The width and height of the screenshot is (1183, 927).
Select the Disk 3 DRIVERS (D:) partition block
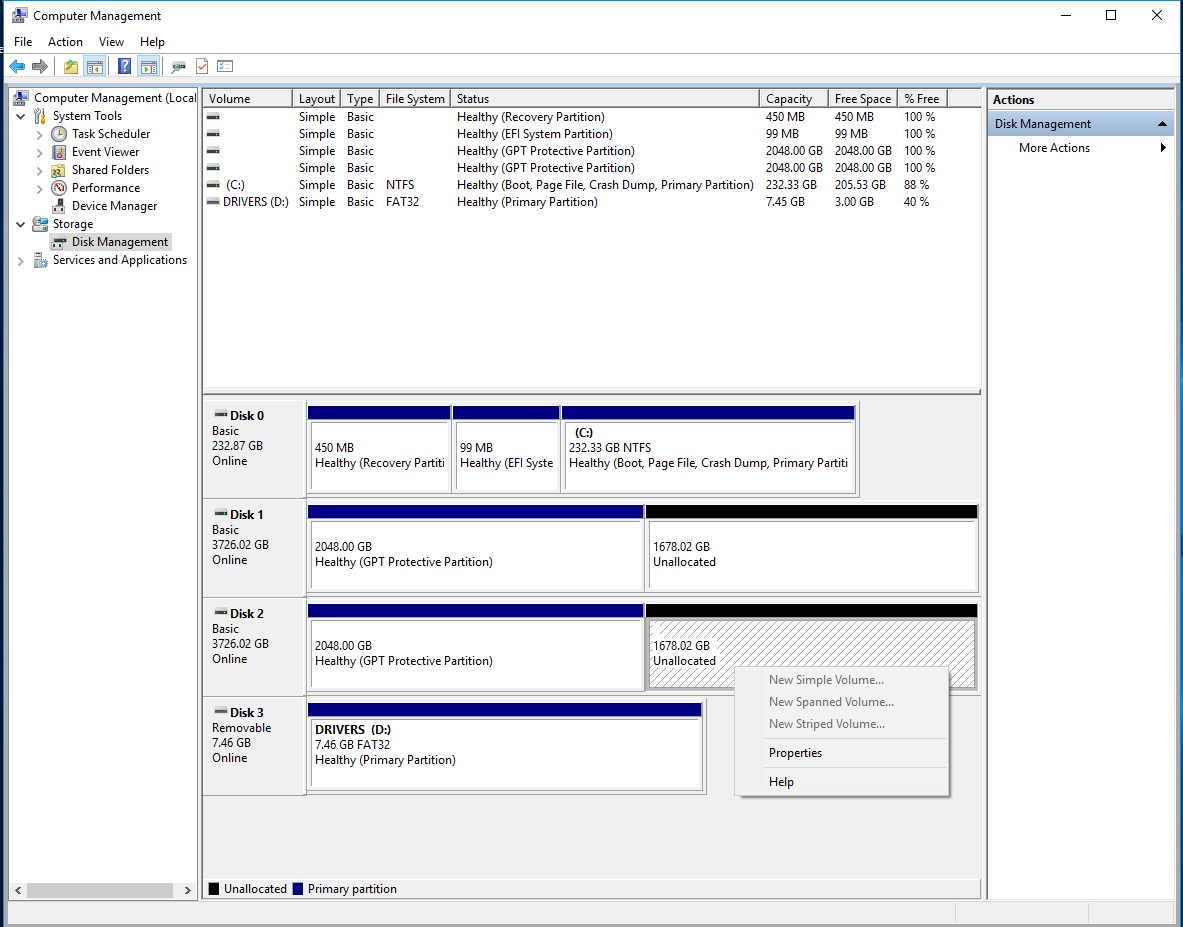coord(505,747)
